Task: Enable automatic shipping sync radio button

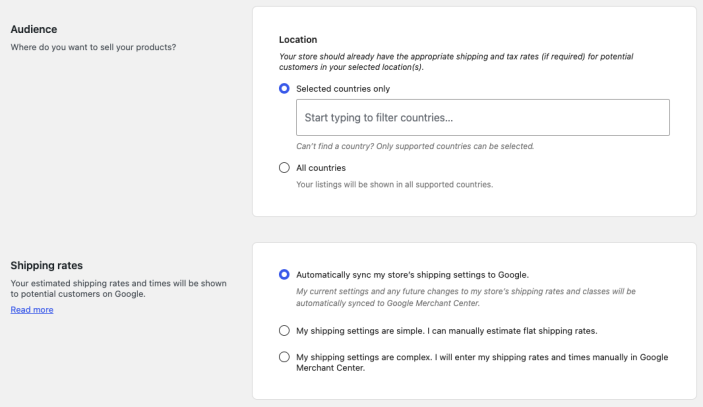Action: coord(285,274)
